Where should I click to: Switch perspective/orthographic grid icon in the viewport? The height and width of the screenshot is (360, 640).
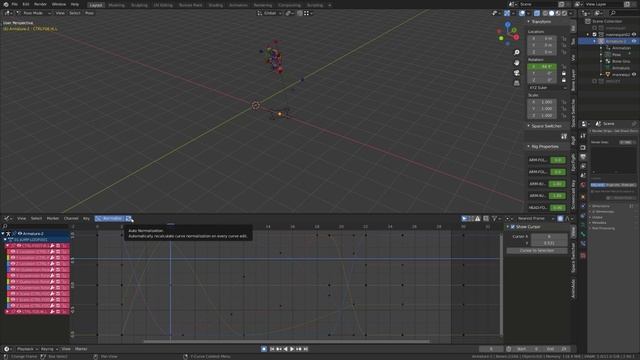pyautogui.click(x=517, y=83)
